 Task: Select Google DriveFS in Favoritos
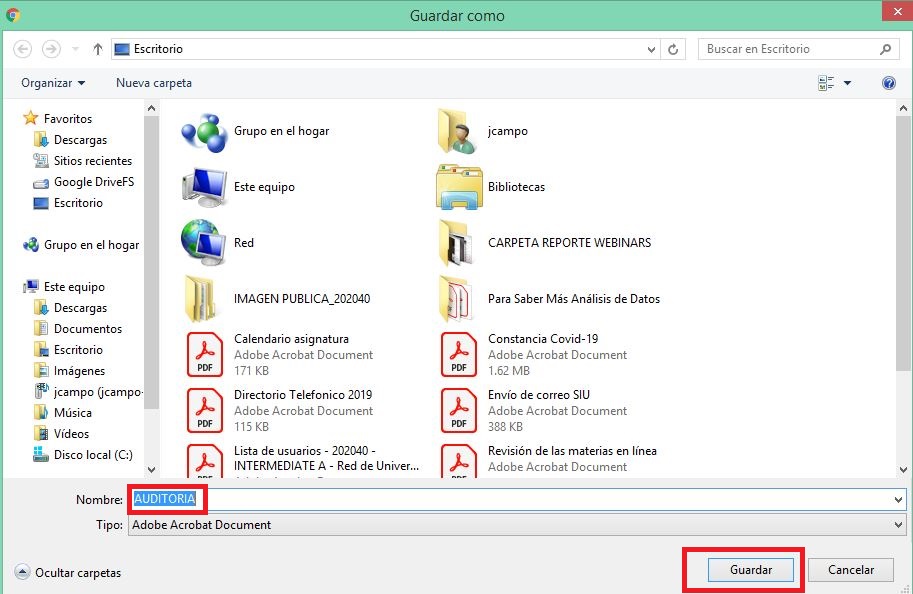point(93,182)
